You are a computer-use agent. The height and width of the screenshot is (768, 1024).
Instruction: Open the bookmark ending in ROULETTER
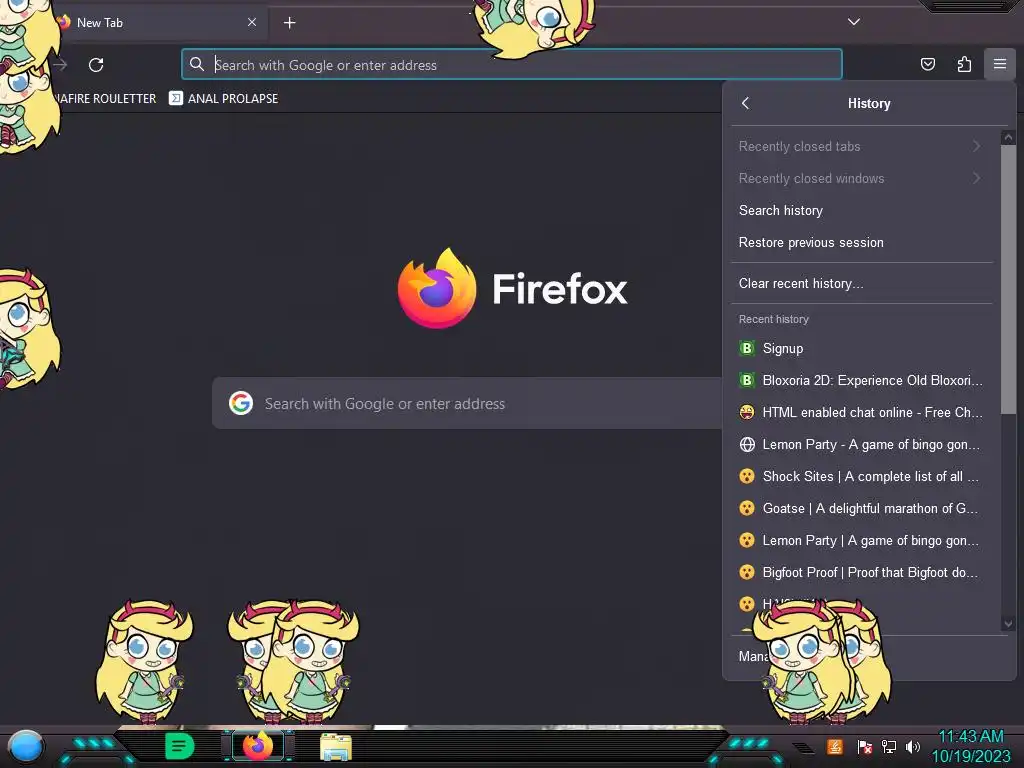pyautogui.click(x=104, y=99)
